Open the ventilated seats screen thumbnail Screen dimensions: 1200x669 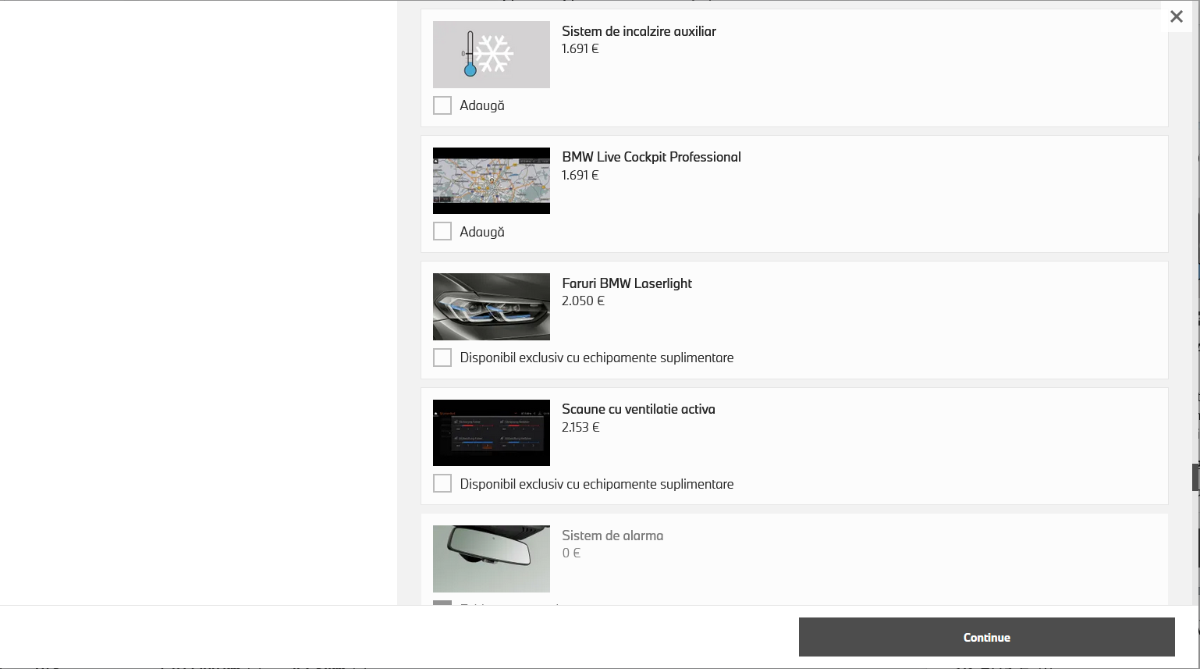pyautogui.click(x=491, y=433)
